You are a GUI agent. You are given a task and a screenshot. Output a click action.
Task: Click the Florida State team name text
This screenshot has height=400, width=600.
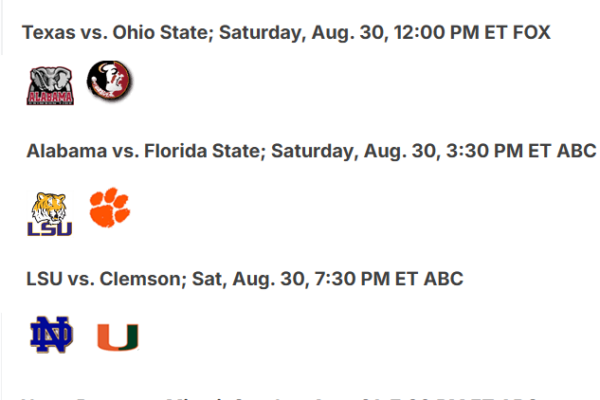(205, 151)
